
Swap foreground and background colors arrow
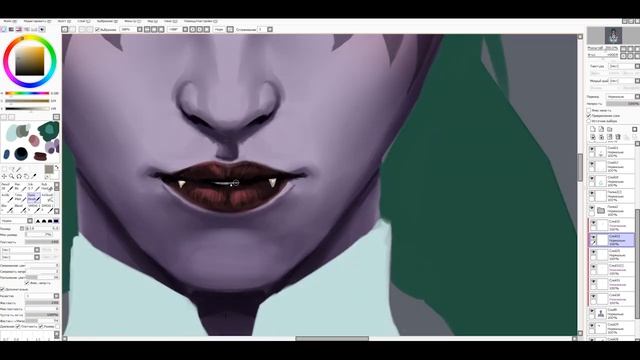[57, 168]
